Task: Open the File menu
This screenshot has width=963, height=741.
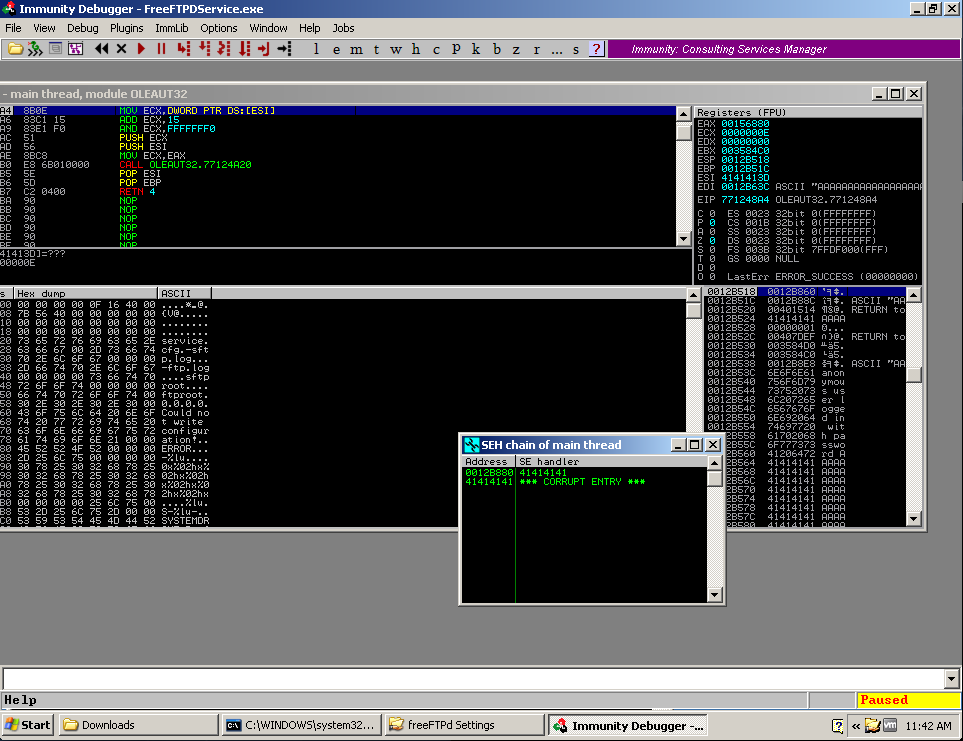Action: pyautogui.click(x=13, y=28)
